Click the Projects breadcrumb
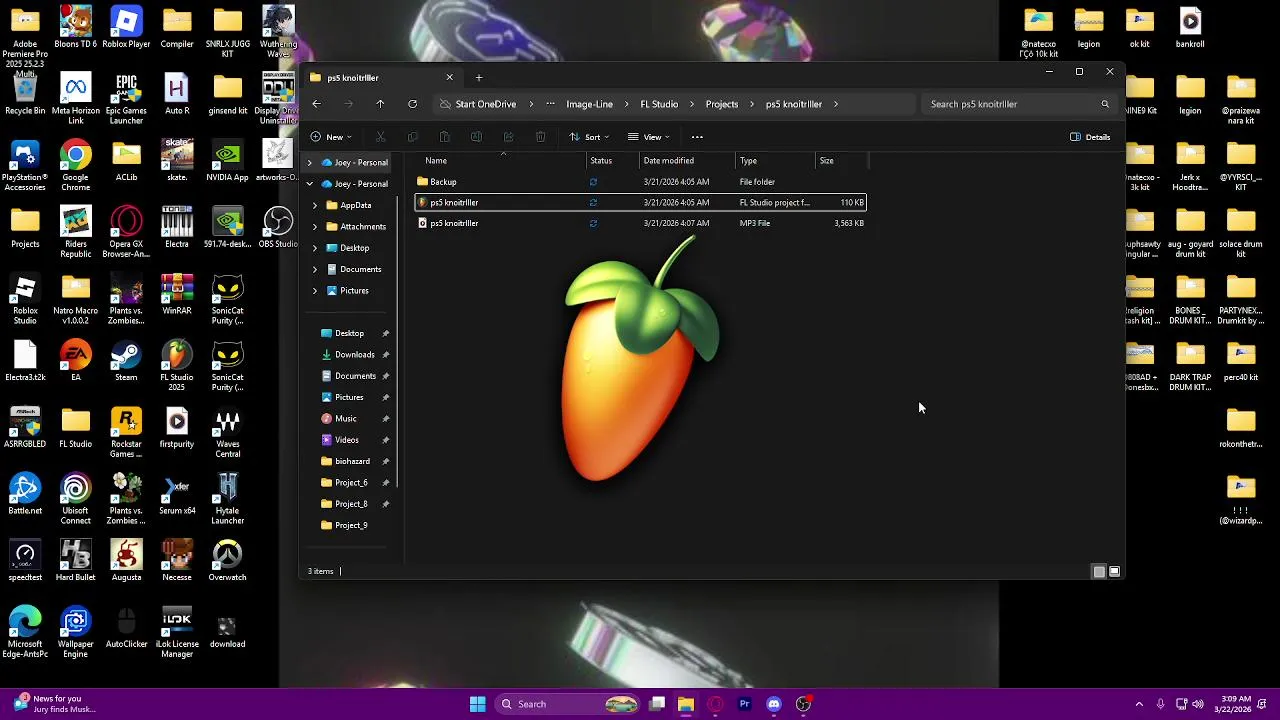 [x=722, y=104]
